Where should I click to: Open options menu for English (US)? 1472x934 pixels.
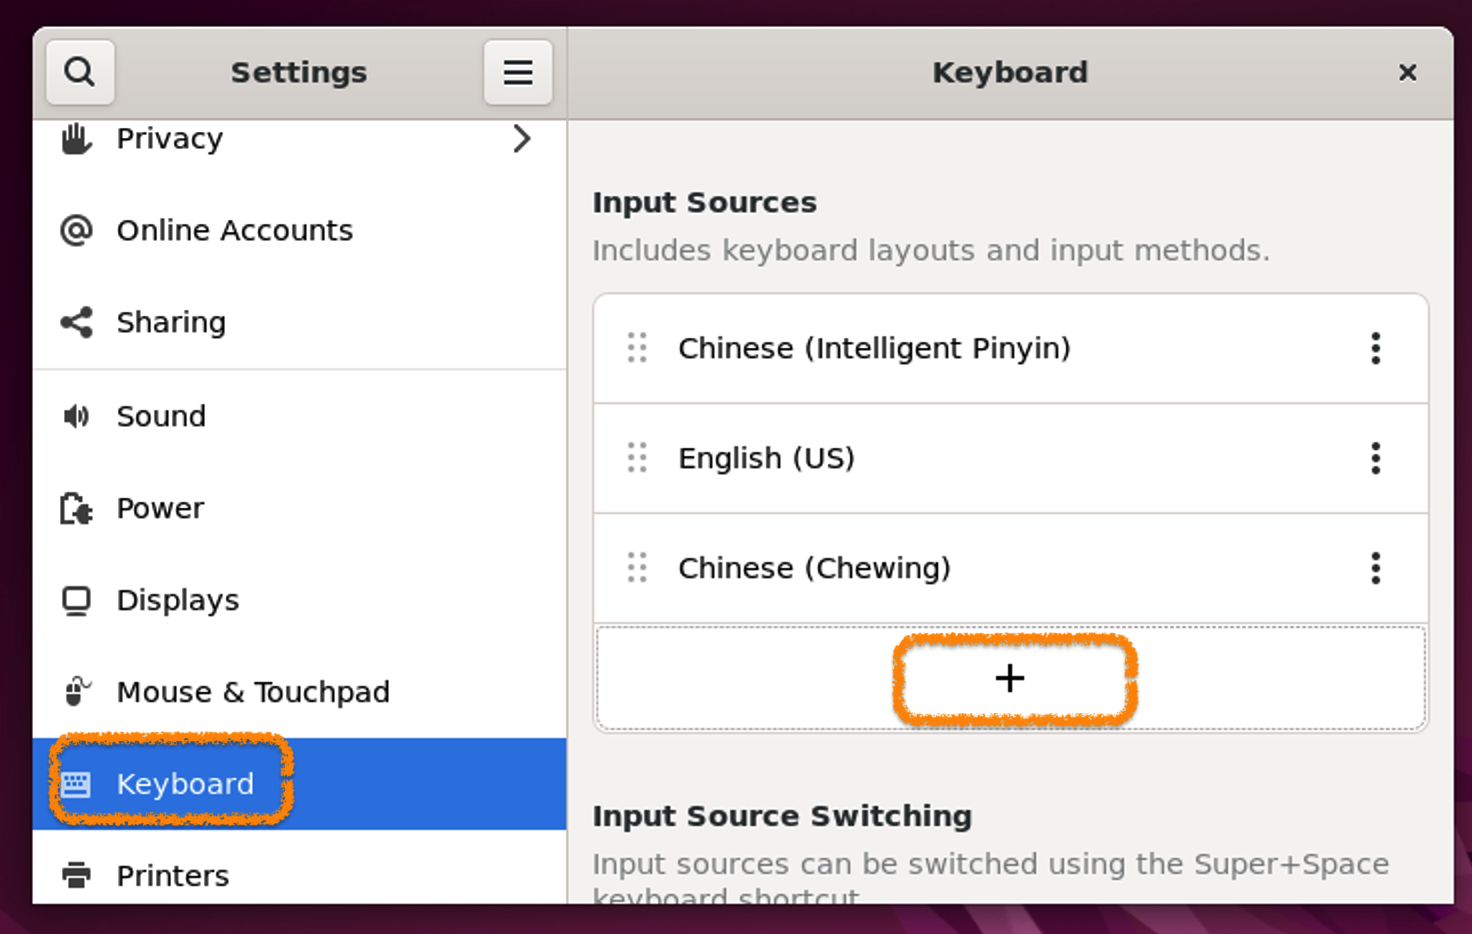point(1375,458)
